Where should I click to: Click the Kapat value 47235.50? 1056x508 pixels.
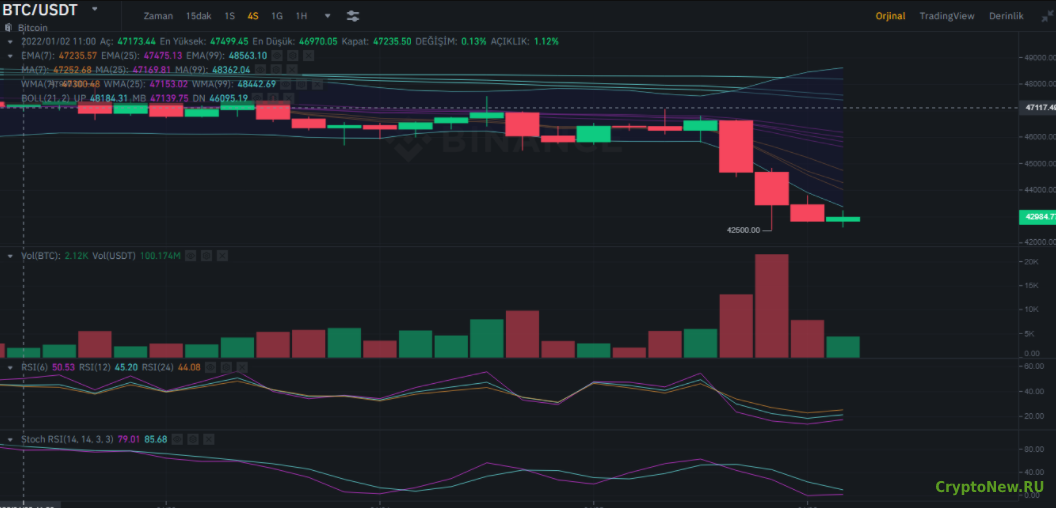point(391,41)
